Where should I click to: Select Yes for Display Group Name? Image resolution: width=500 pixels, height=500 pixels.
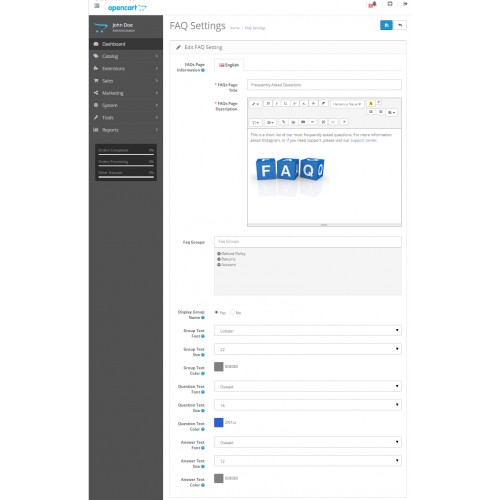coord(216,312)
